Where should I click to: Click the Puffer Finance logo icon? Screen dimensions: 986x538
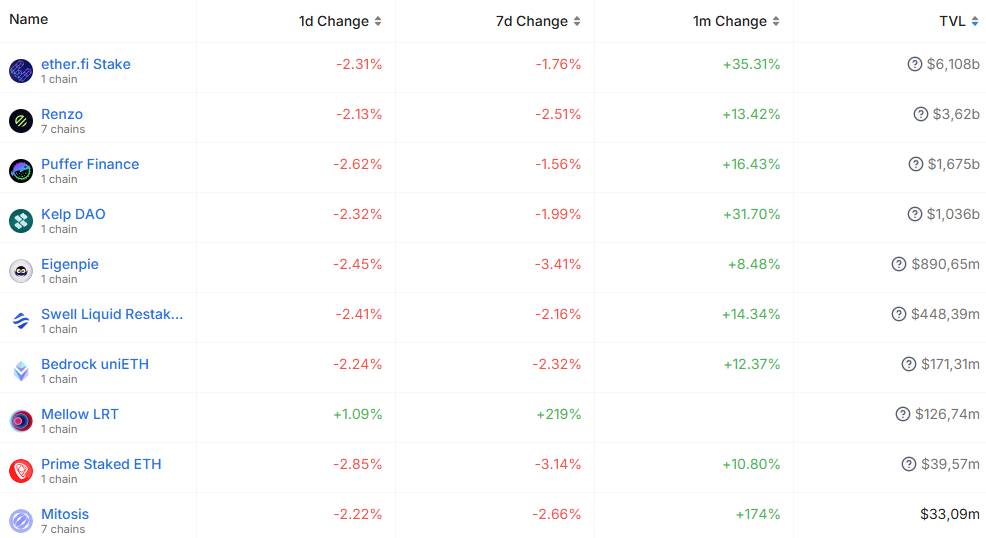(21, 171)
